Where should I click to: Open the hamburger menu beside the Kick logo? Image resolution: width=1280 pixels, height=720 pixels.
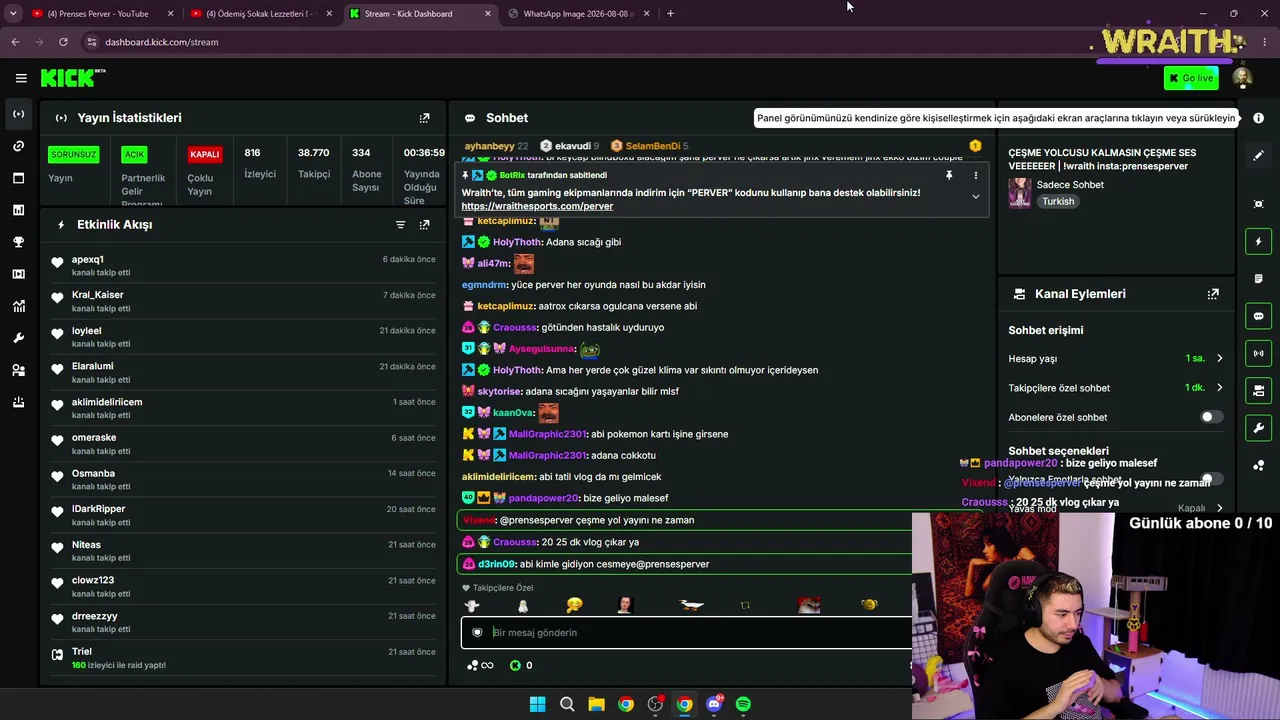(21, 78)
